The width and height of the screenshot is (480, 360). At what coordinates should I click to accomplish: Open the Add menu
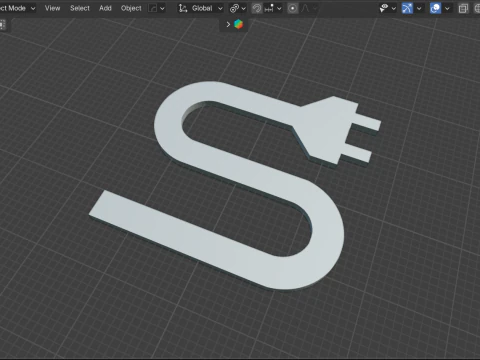click(105, 8)
